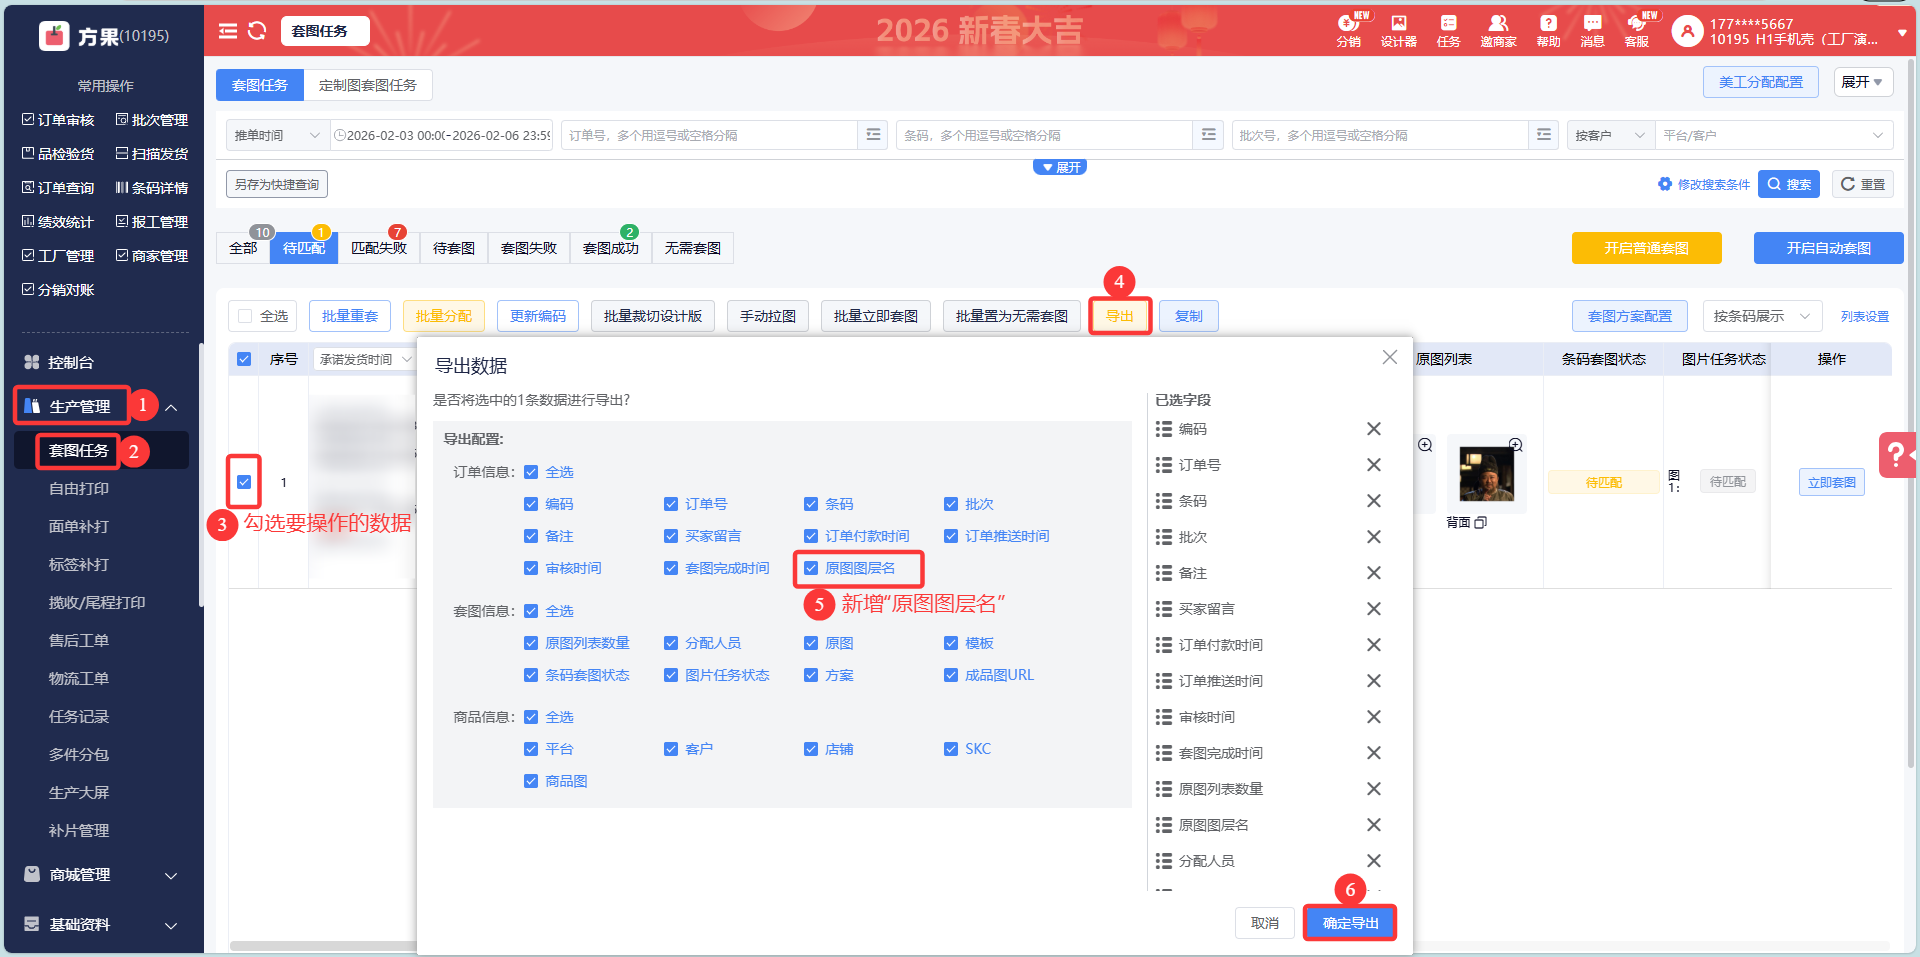
Task: Toggle the 全选 checkbox for 商品信息
Action: click(x=531, y=717)
